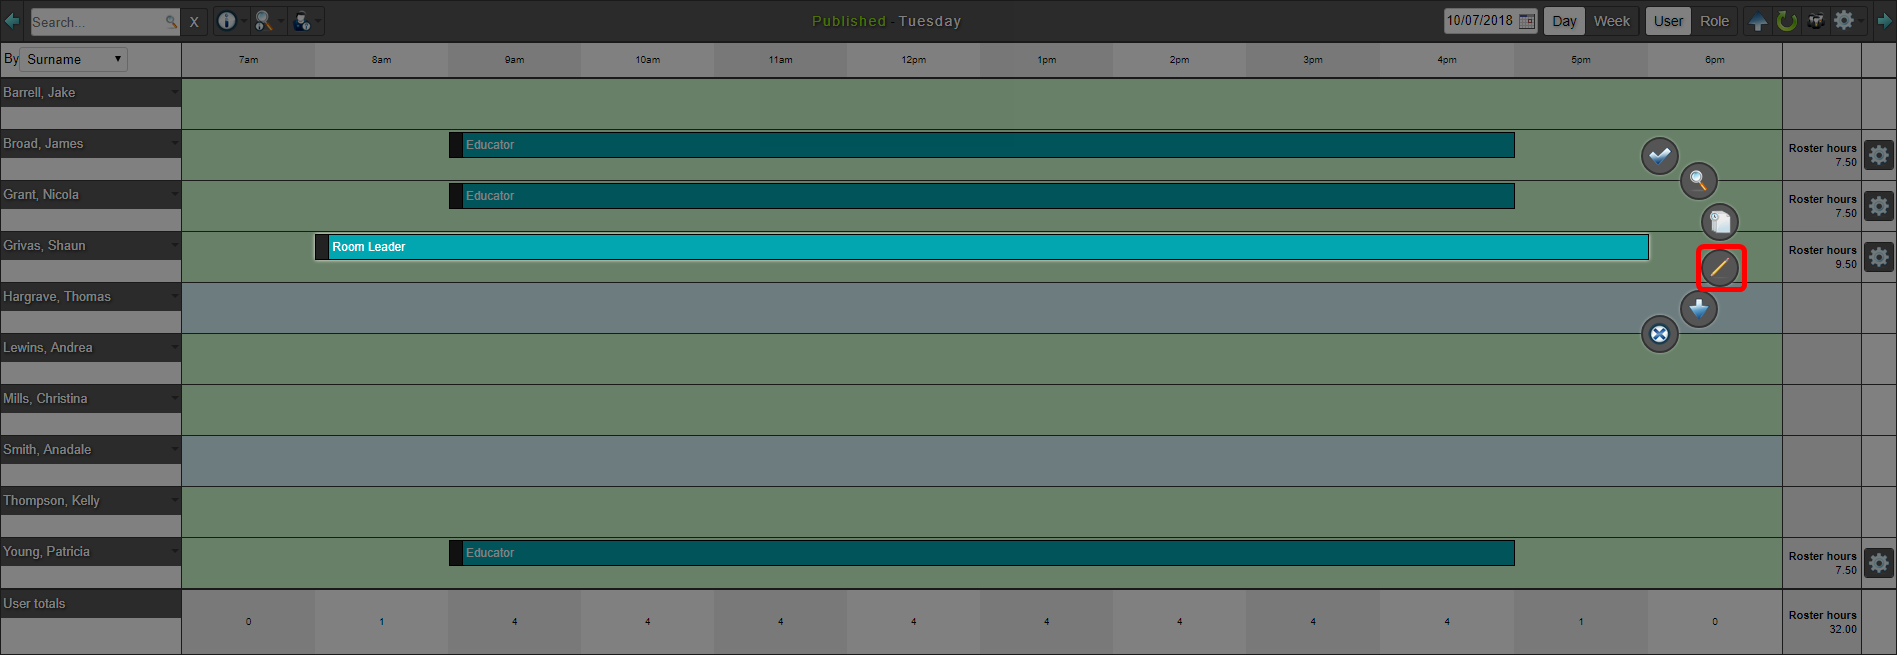
Task: Select Shaun Grivas Room Leader shift
Action: [x=980, y=247]
